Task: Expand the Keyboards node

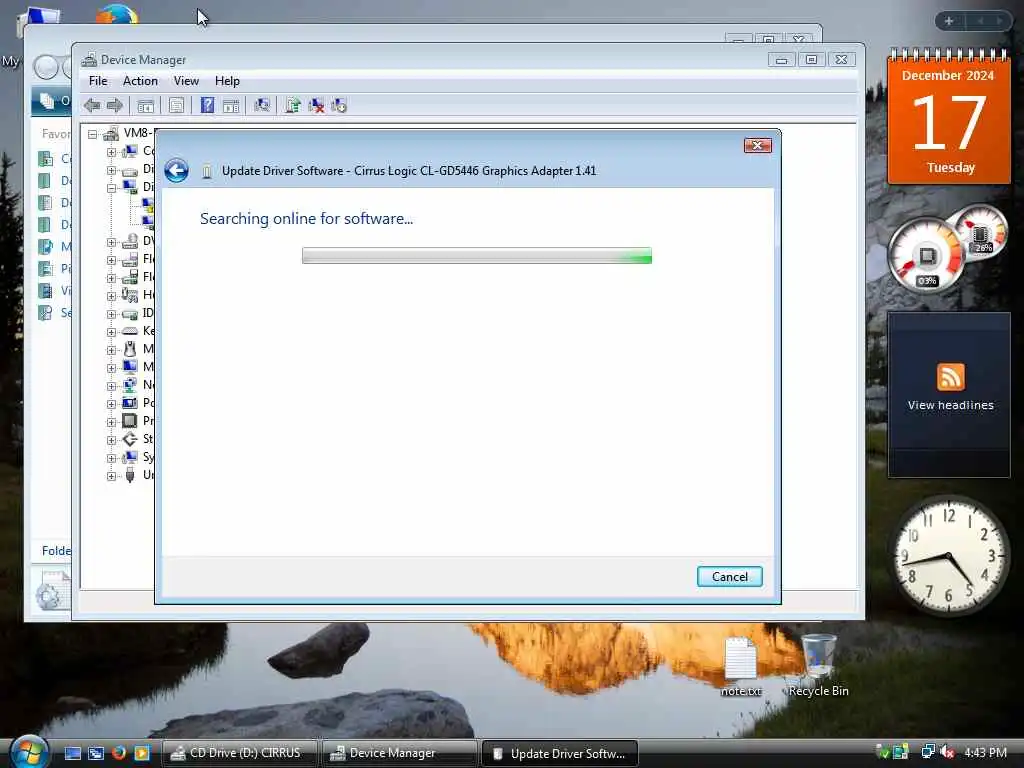Action: tap(112, 331)
